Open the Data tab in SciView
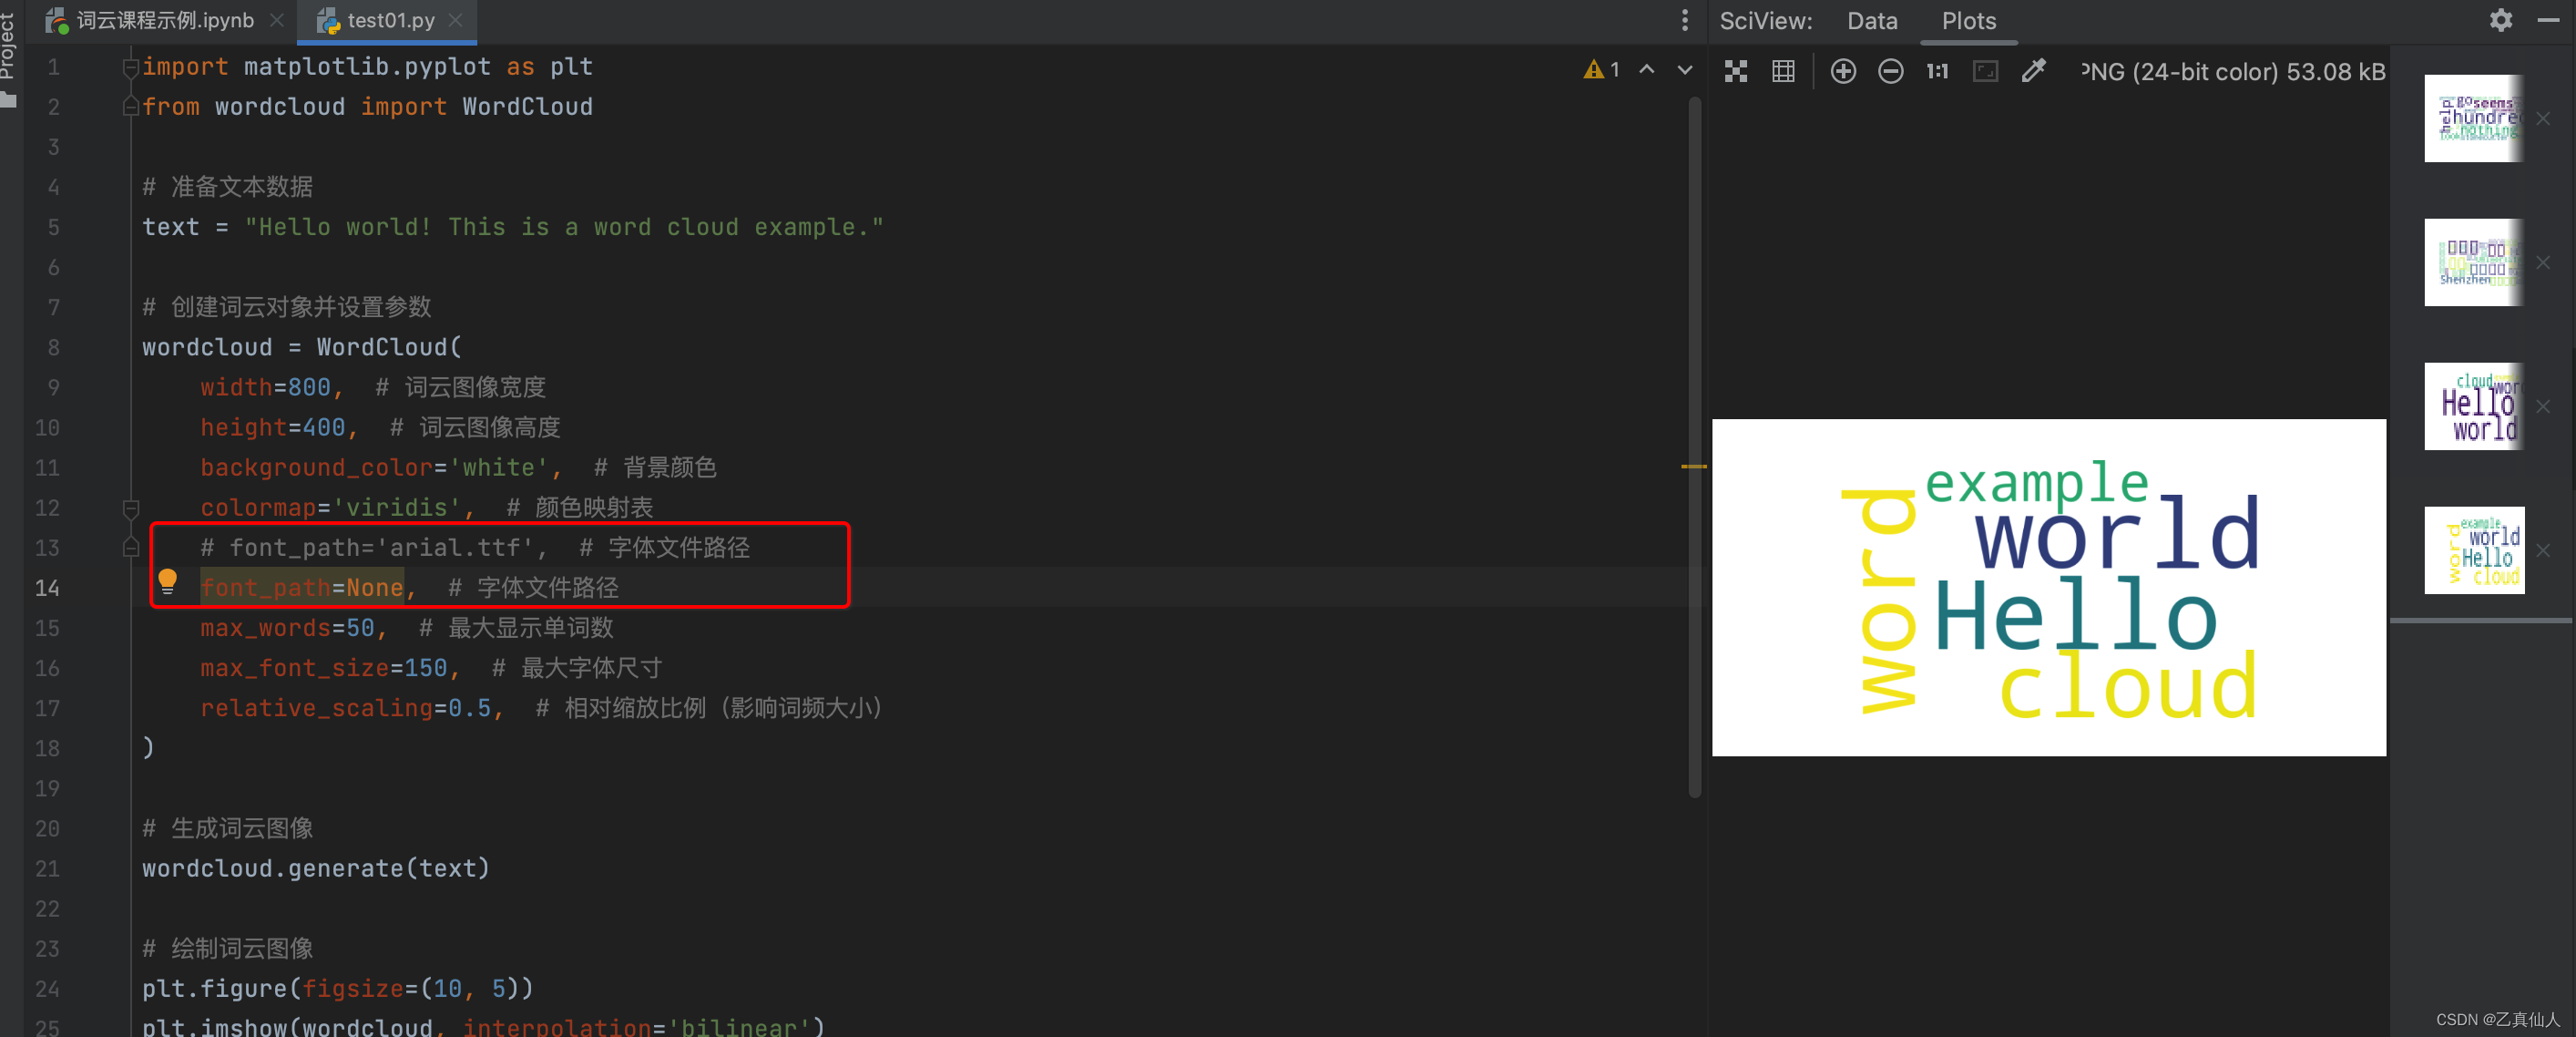The image size is (2576, 1037). (x=1872, y=21)
